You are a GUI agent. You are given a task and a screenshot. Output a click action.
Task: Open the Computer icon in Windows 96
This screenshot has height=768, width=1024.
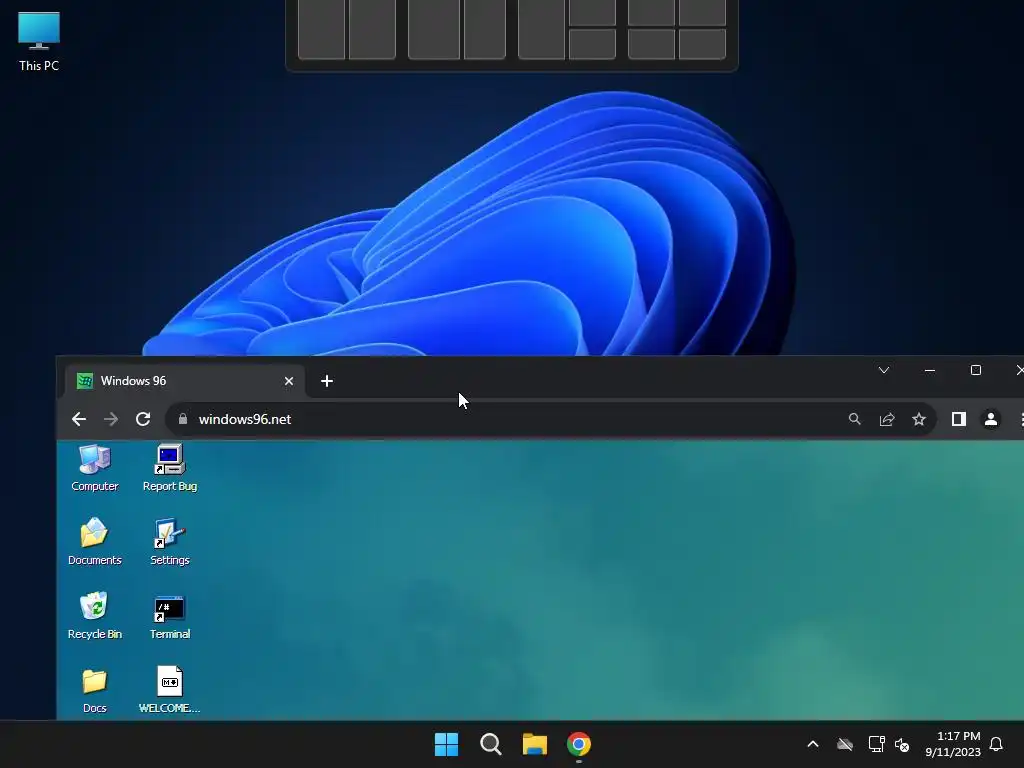coord(95,468)
